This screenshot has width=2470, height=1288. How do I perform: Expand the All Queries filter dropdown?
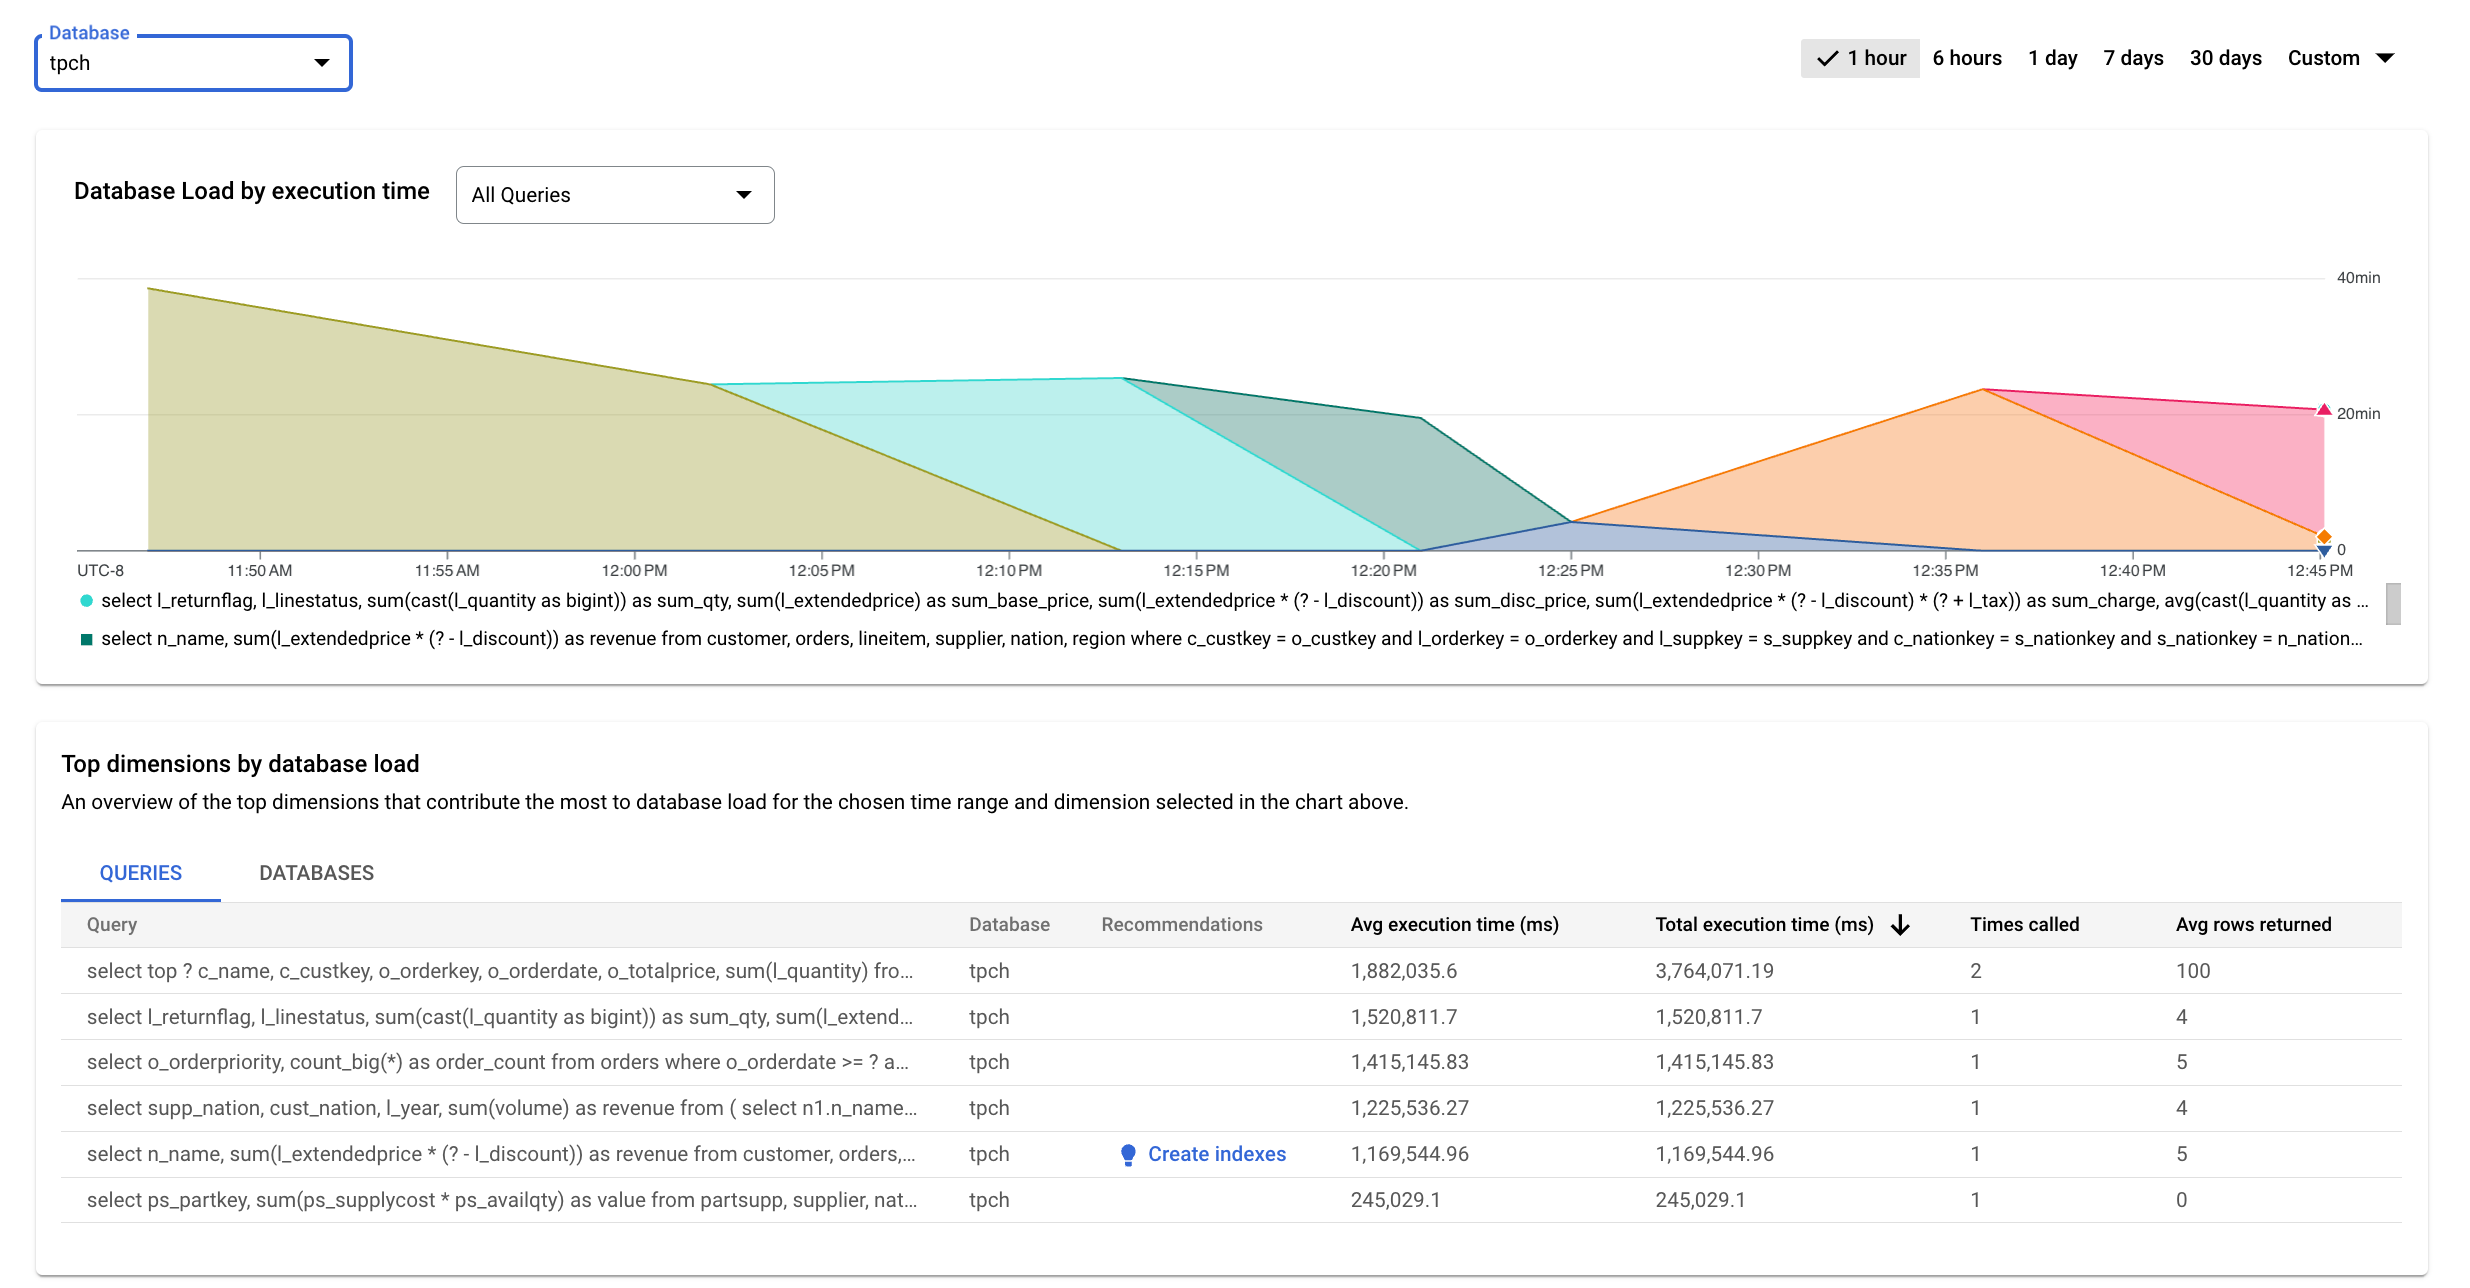coord(613,195)
